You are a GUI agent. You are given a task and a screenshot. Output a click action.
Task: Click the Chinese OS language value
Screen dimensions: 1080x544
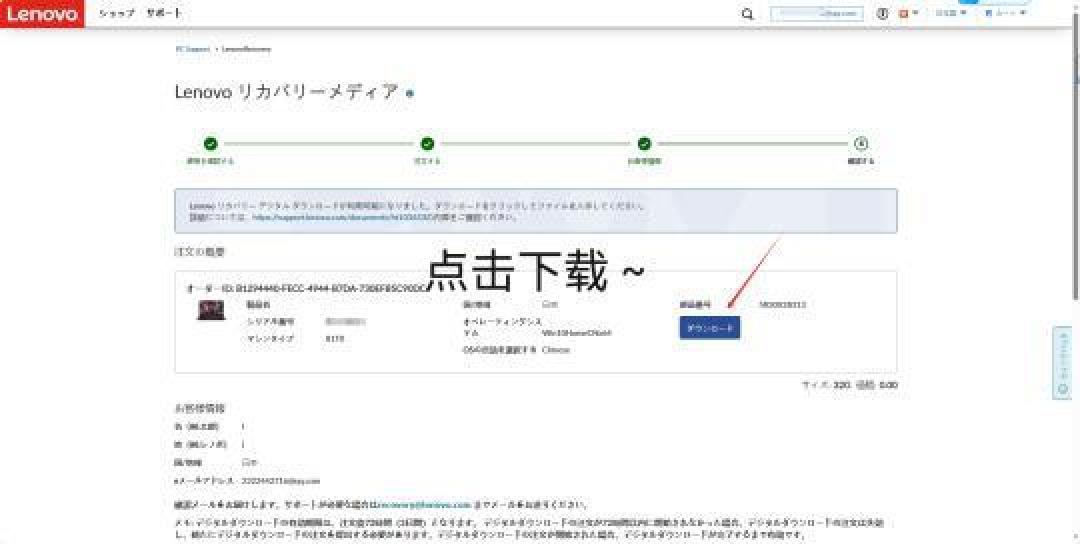(x=556, y=350)
